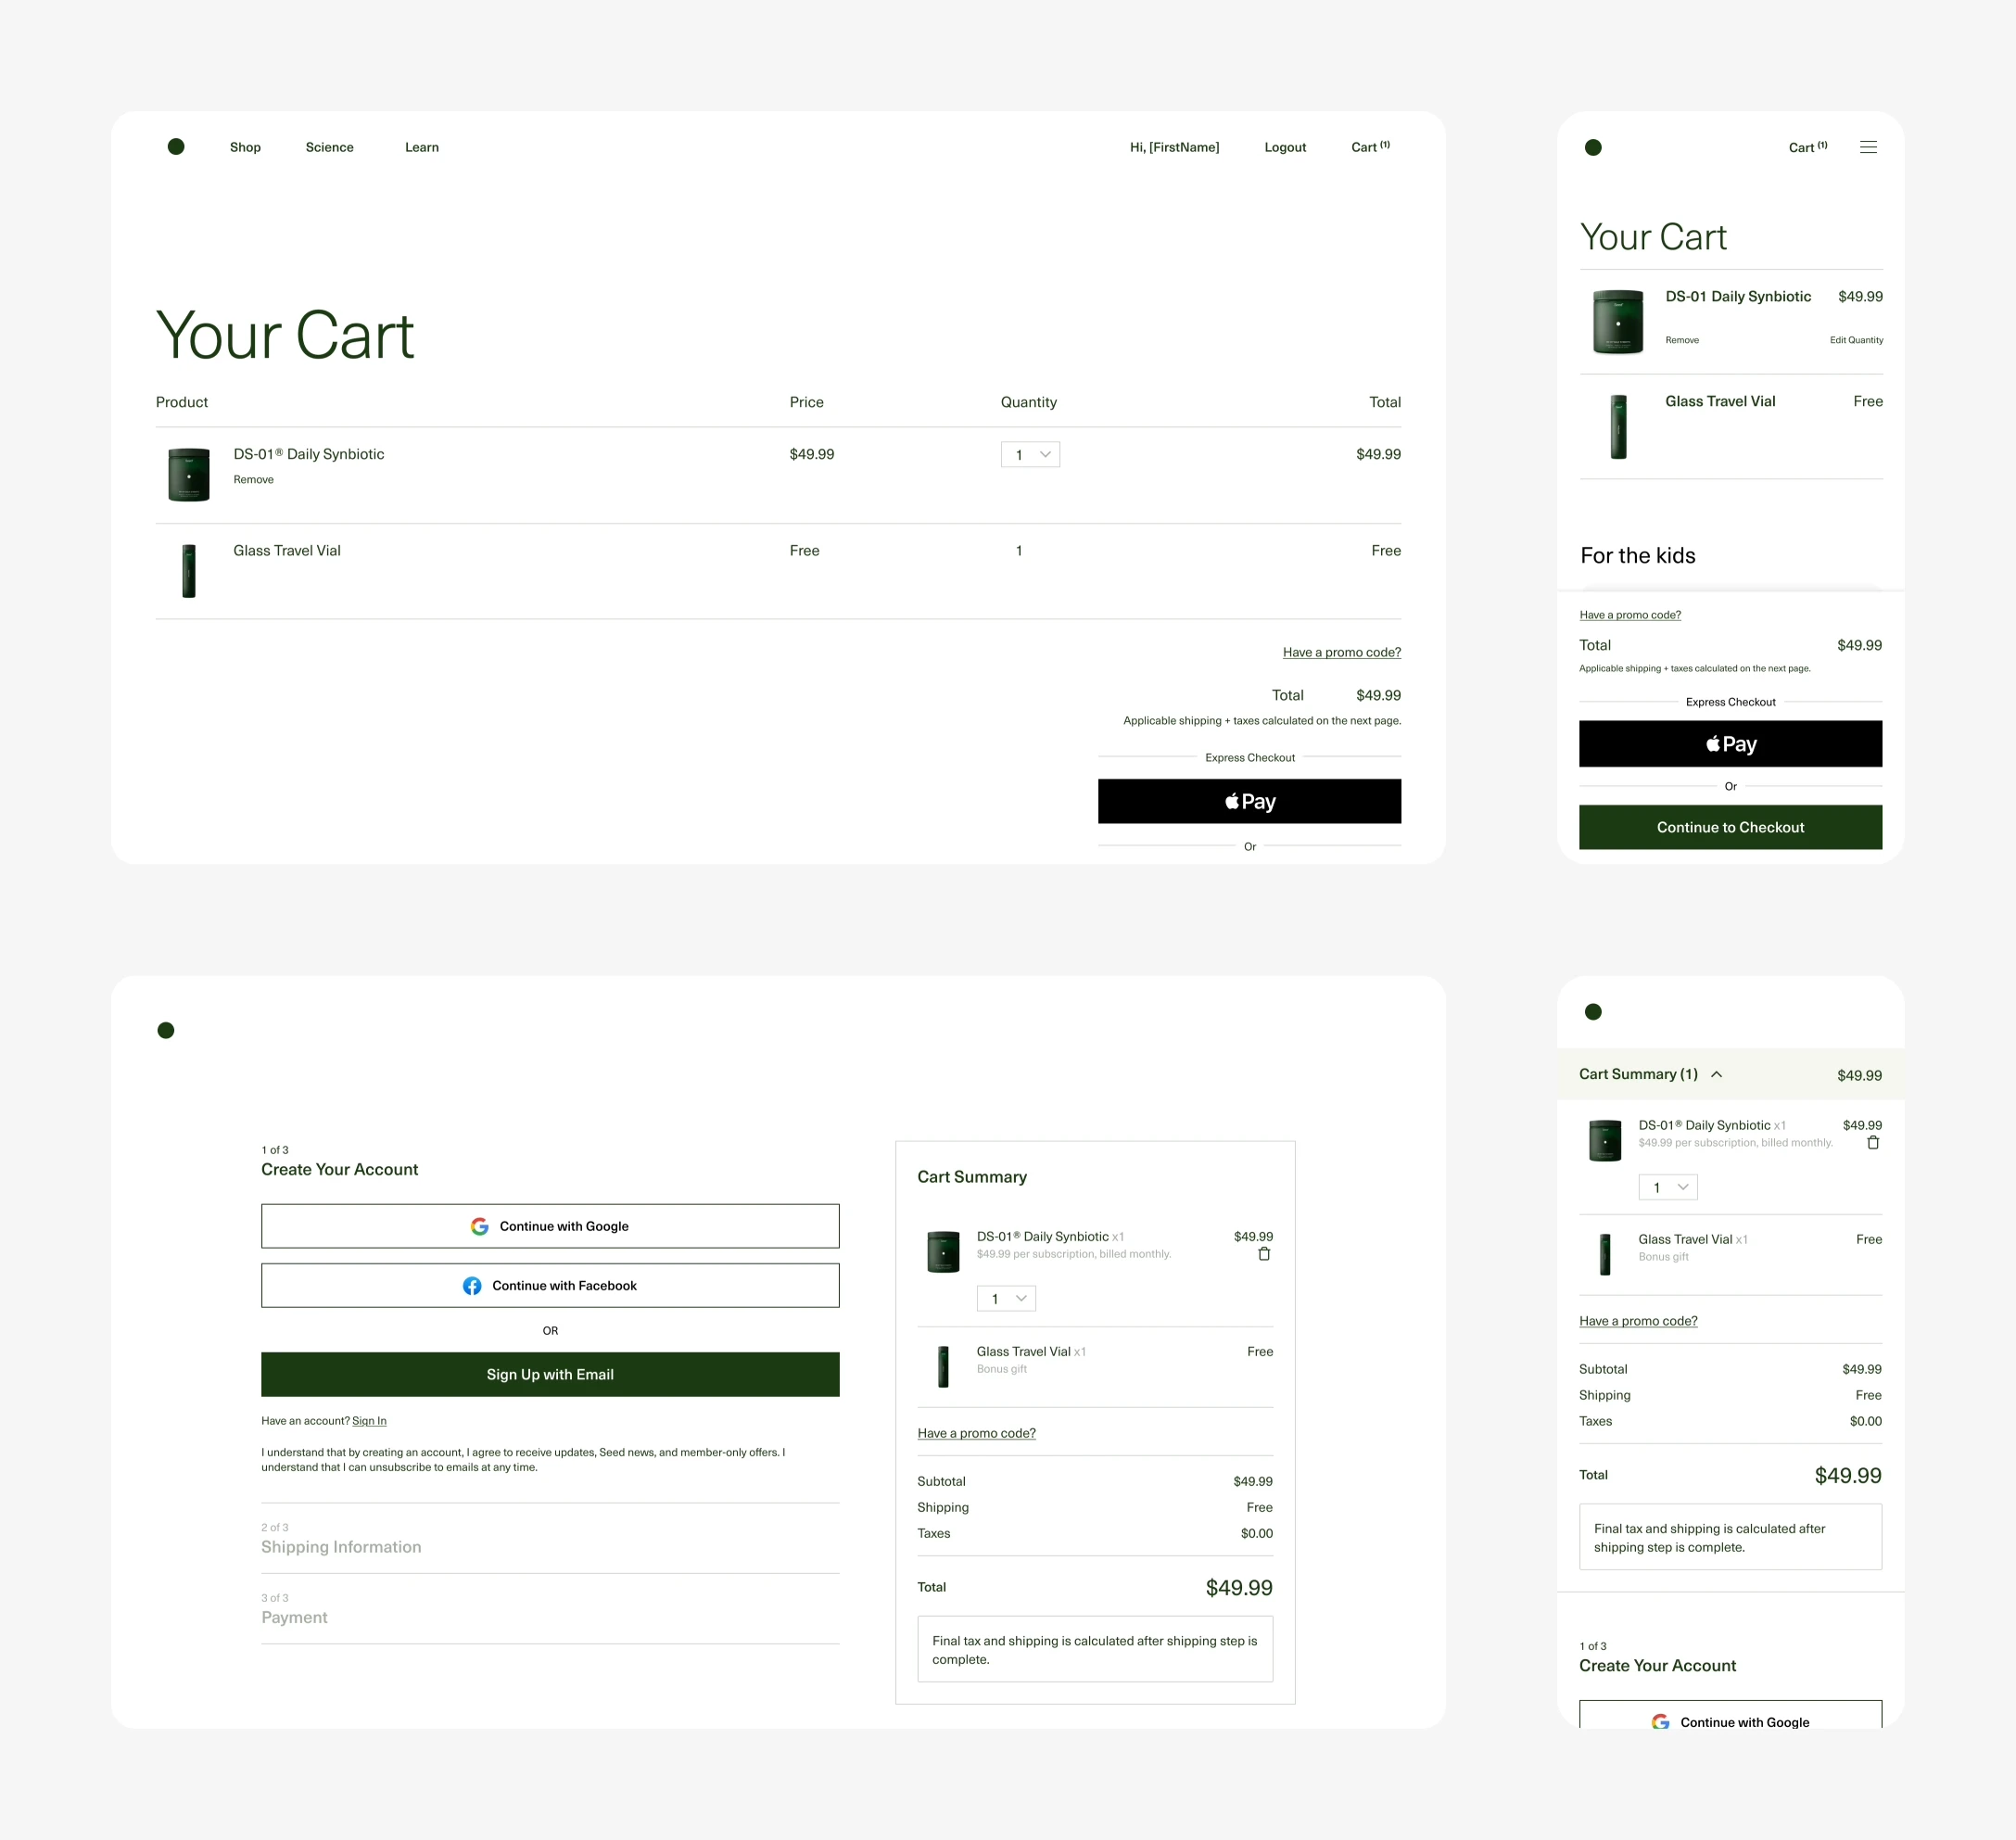Click trash icon in desktop Cart Summary
The image size is (2016, 1840).
[x=1263, y=1254]
